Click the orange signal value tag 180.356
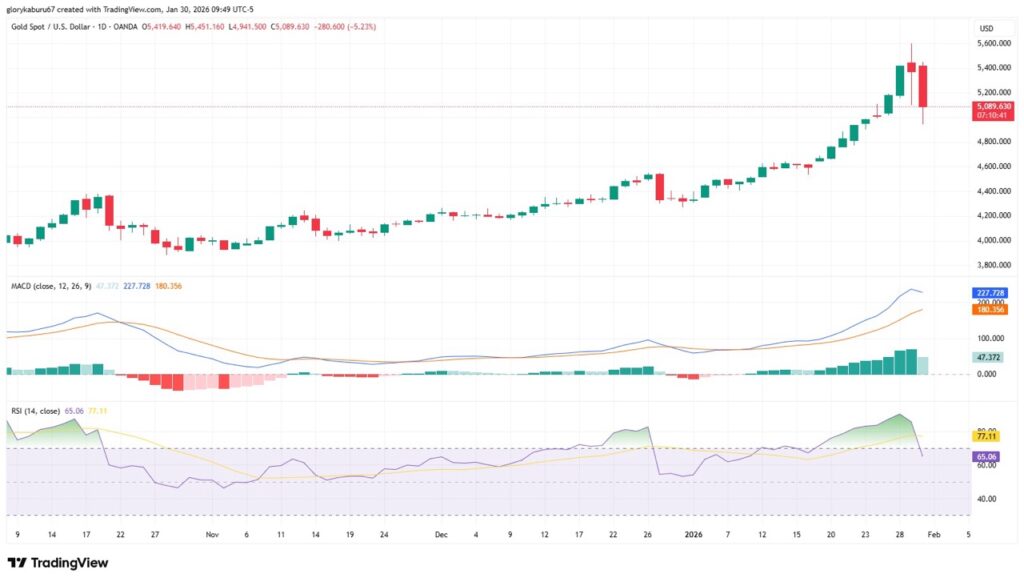Viewport: 1024px width, 582px height. coord(989,310)
